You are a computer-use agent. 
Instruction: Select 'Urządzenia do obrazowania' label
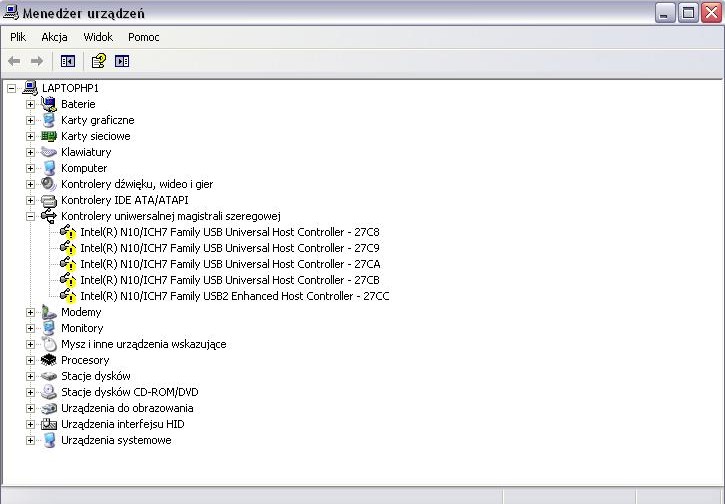tap(127, 408)
